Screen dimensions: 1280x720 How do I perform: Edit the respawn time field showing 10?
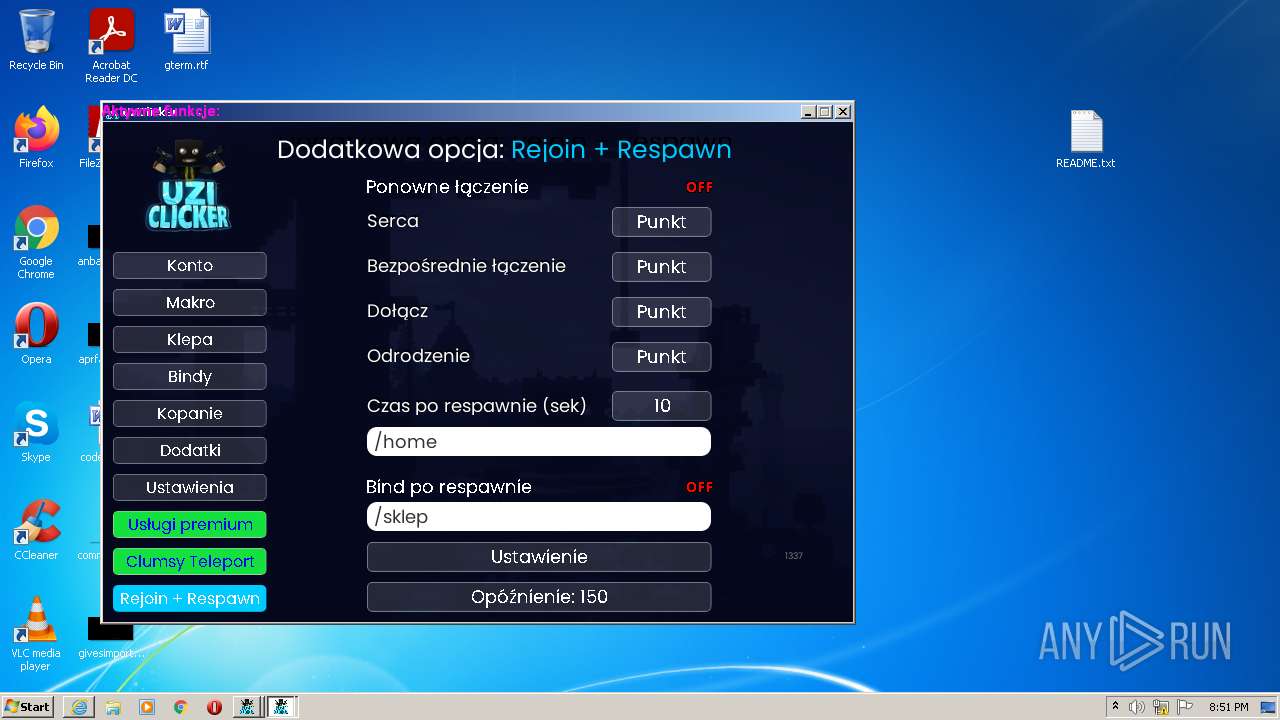(662, 406)
